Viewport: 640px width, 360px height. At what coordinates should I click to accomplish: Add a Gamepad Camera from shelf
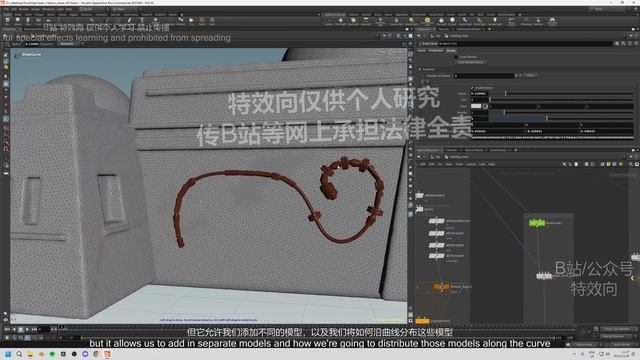click(x=552, y=21)
